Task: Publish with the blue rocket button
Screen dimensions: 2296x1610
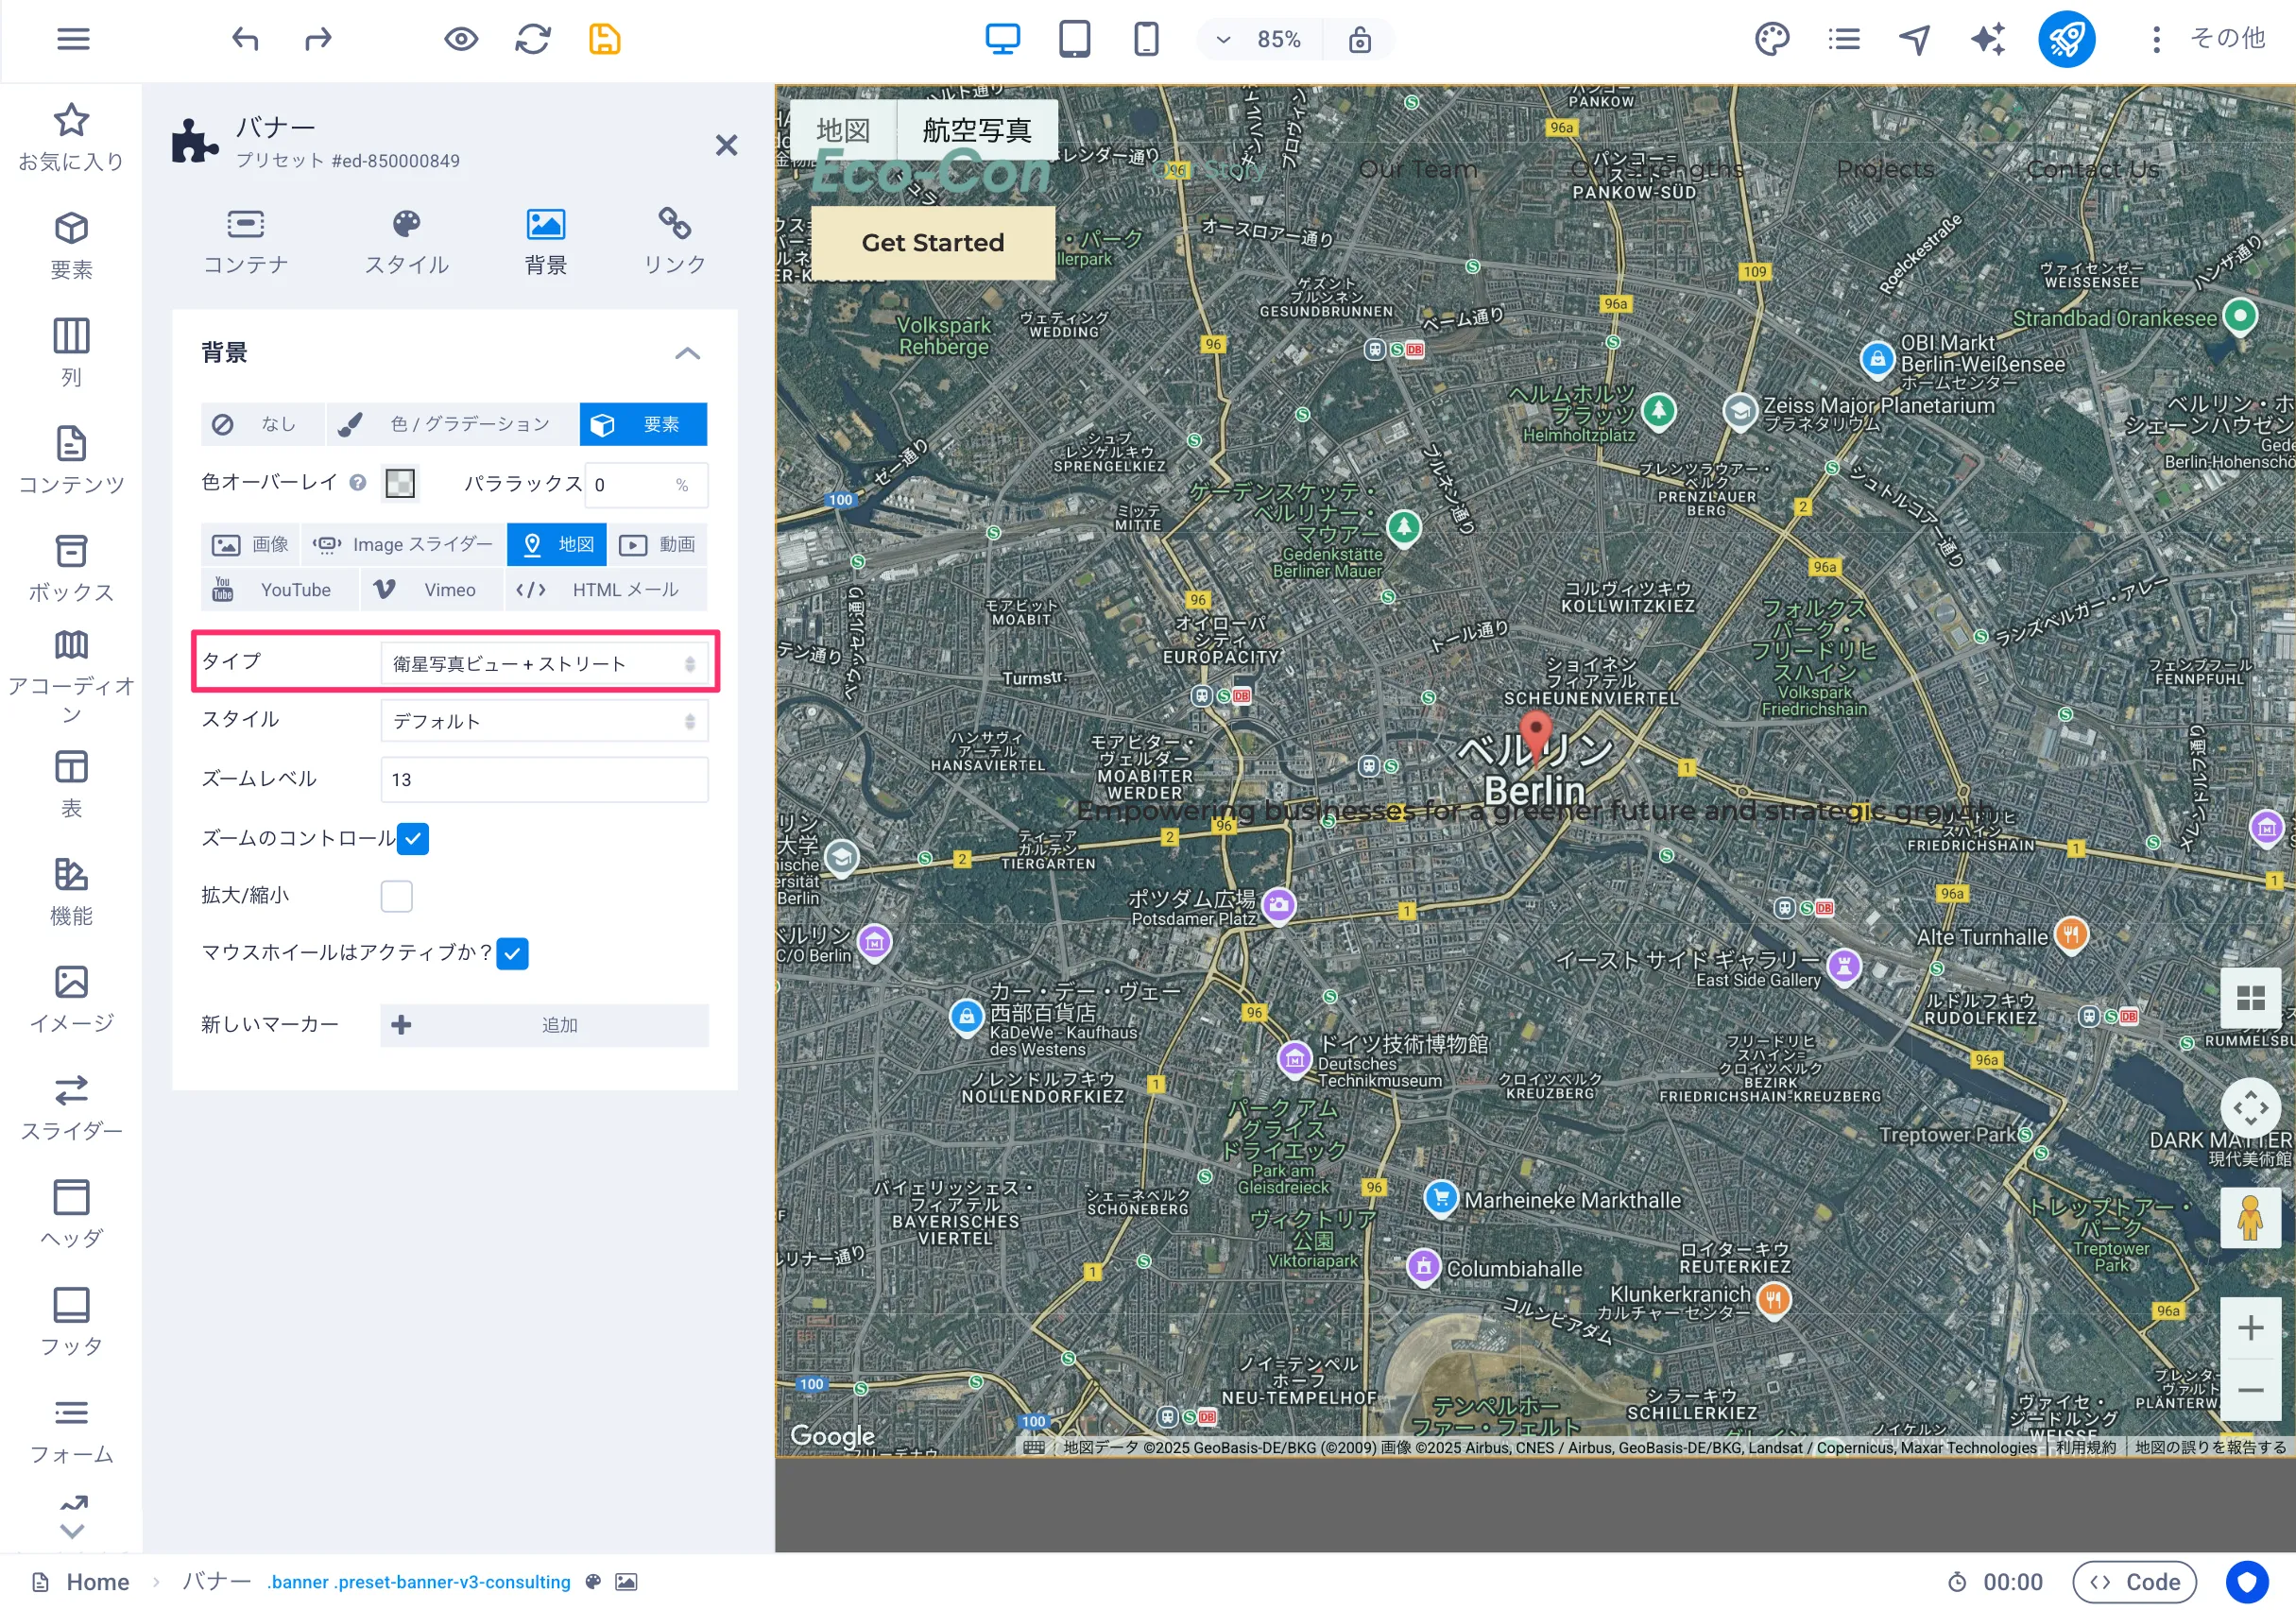Action: (x=2067, y=39)
